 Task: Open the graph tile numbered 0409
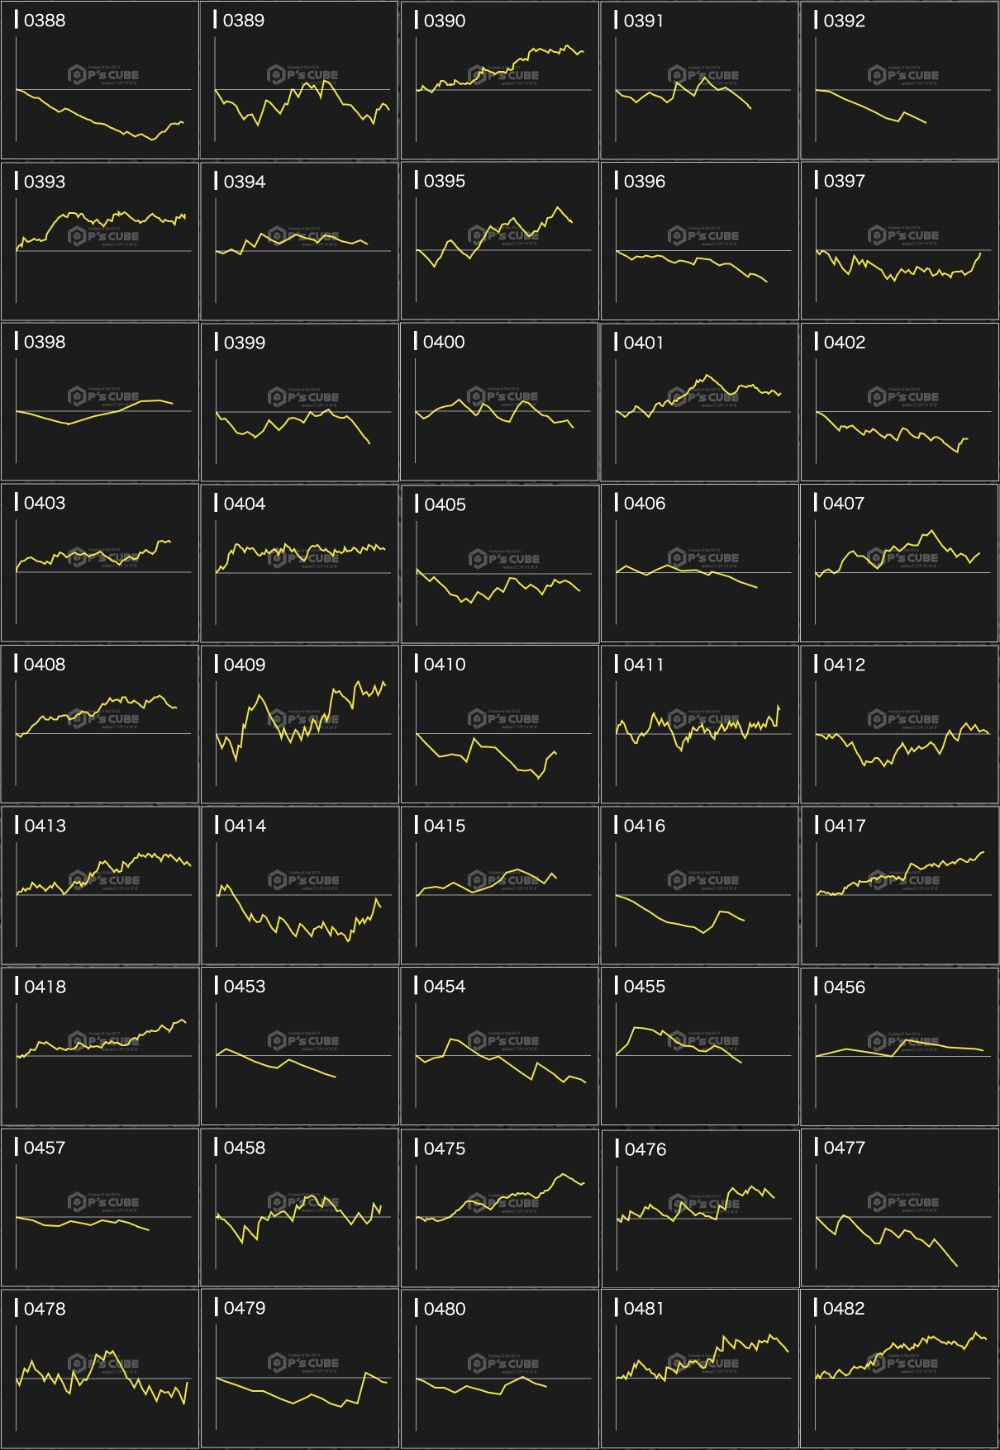[300, 724]
